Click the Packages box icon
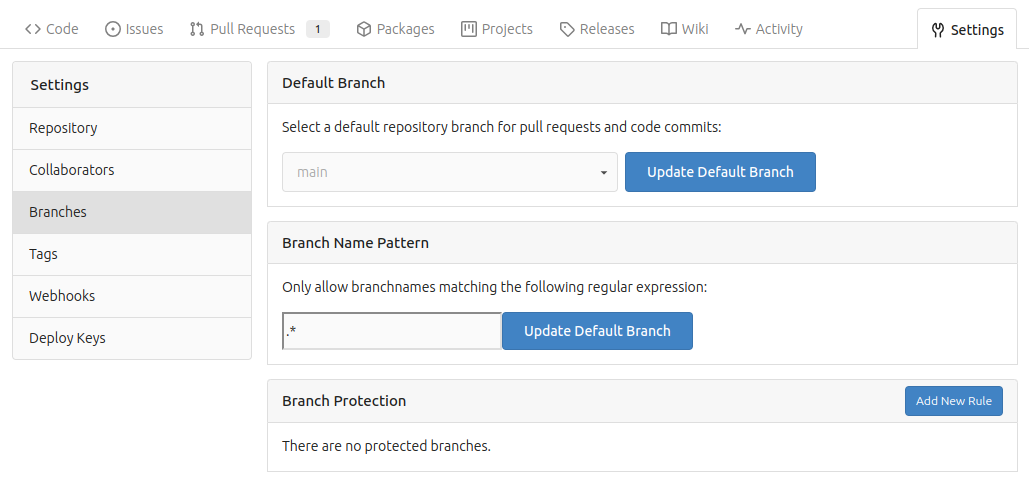Image resolution: width=1029 pixels, height=482 pixels. [364, 29]
